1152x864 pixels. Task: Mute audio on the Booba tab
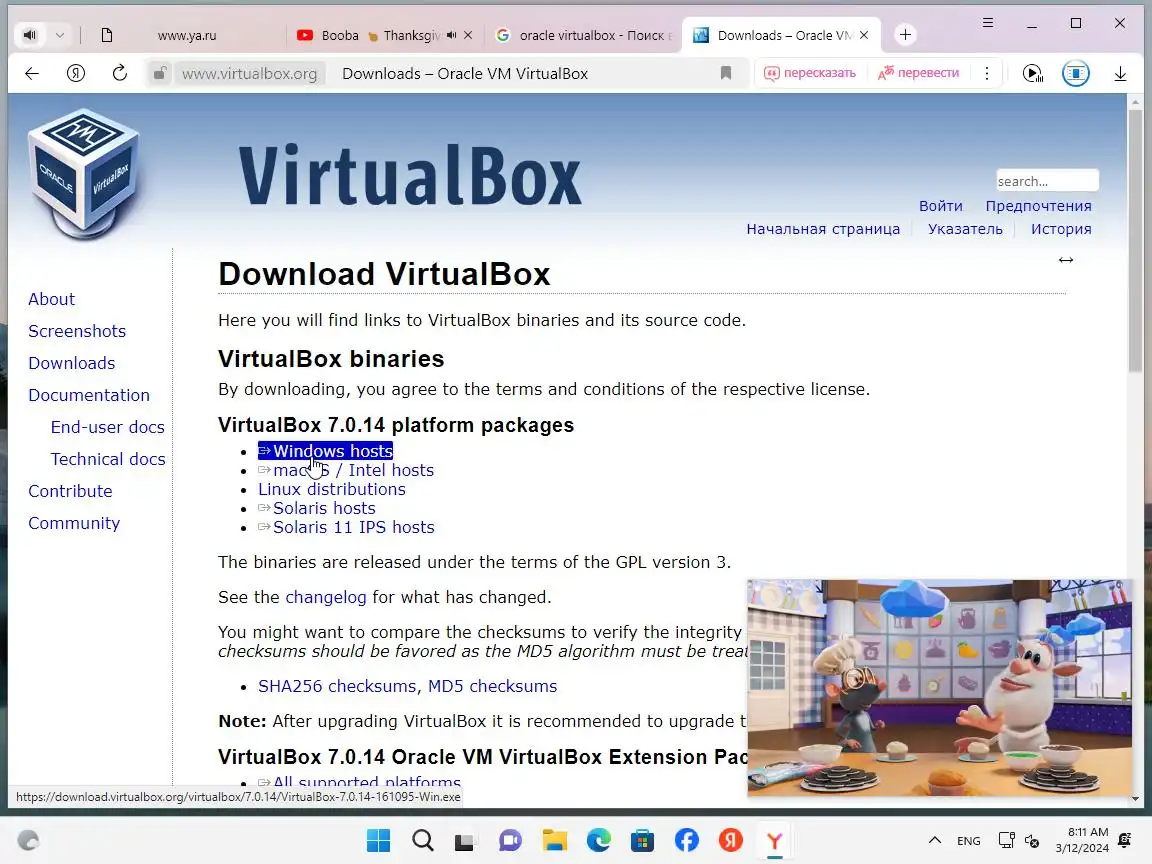click(451, 35)
